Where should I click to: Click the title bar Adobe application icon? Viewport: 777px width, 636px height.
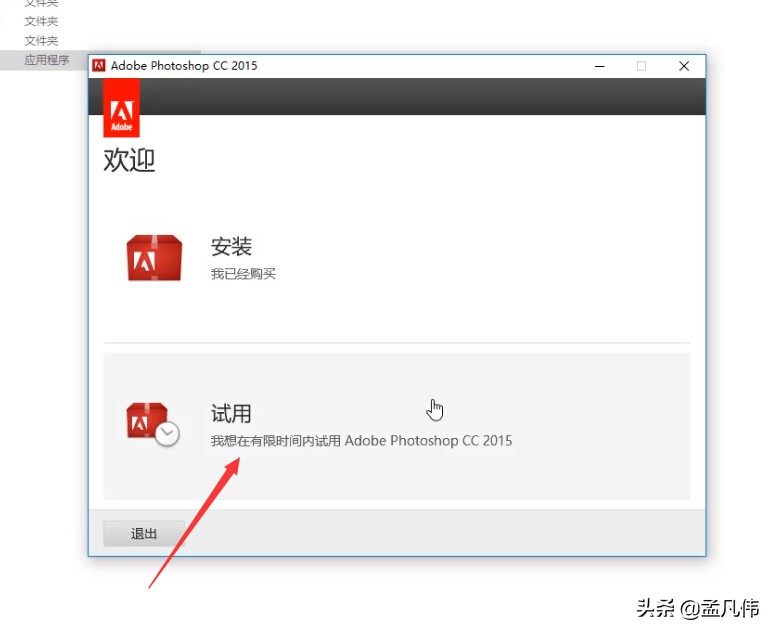coord(99,65)
